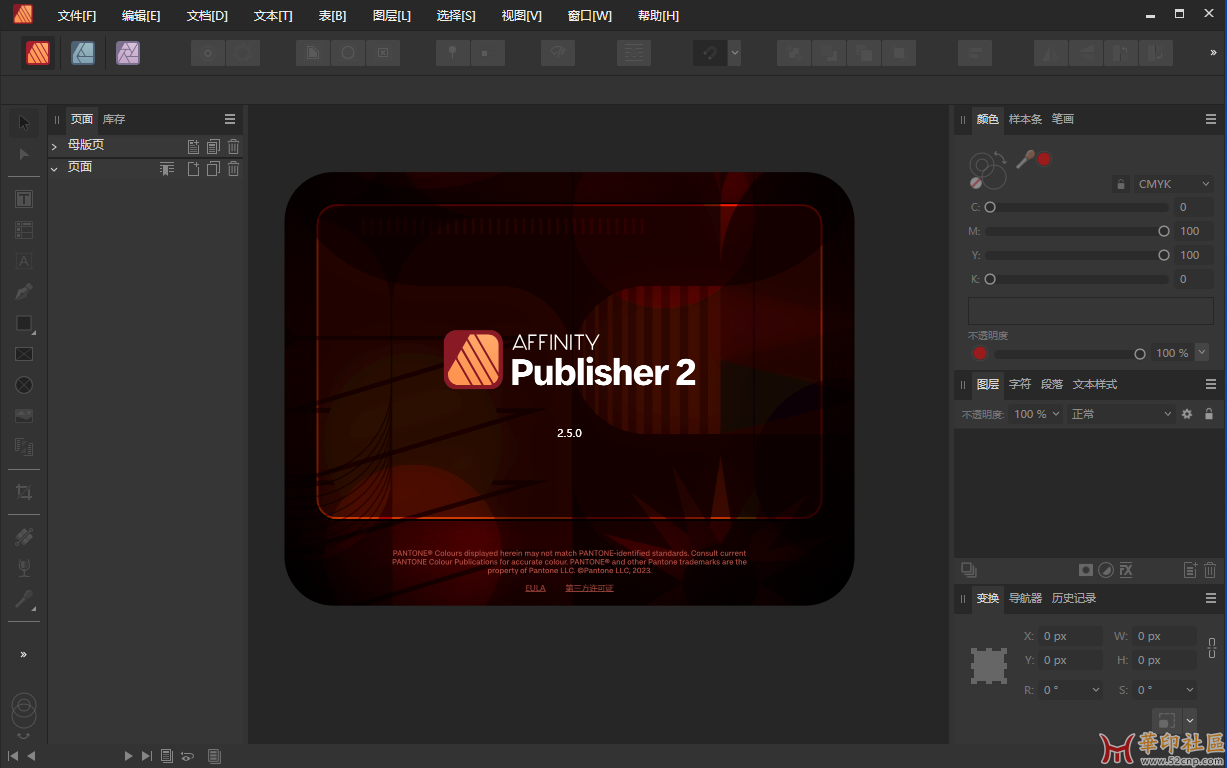1227x768 pixels.
Task: Add a new layer in the layers panel
Action: [1190, 570]
